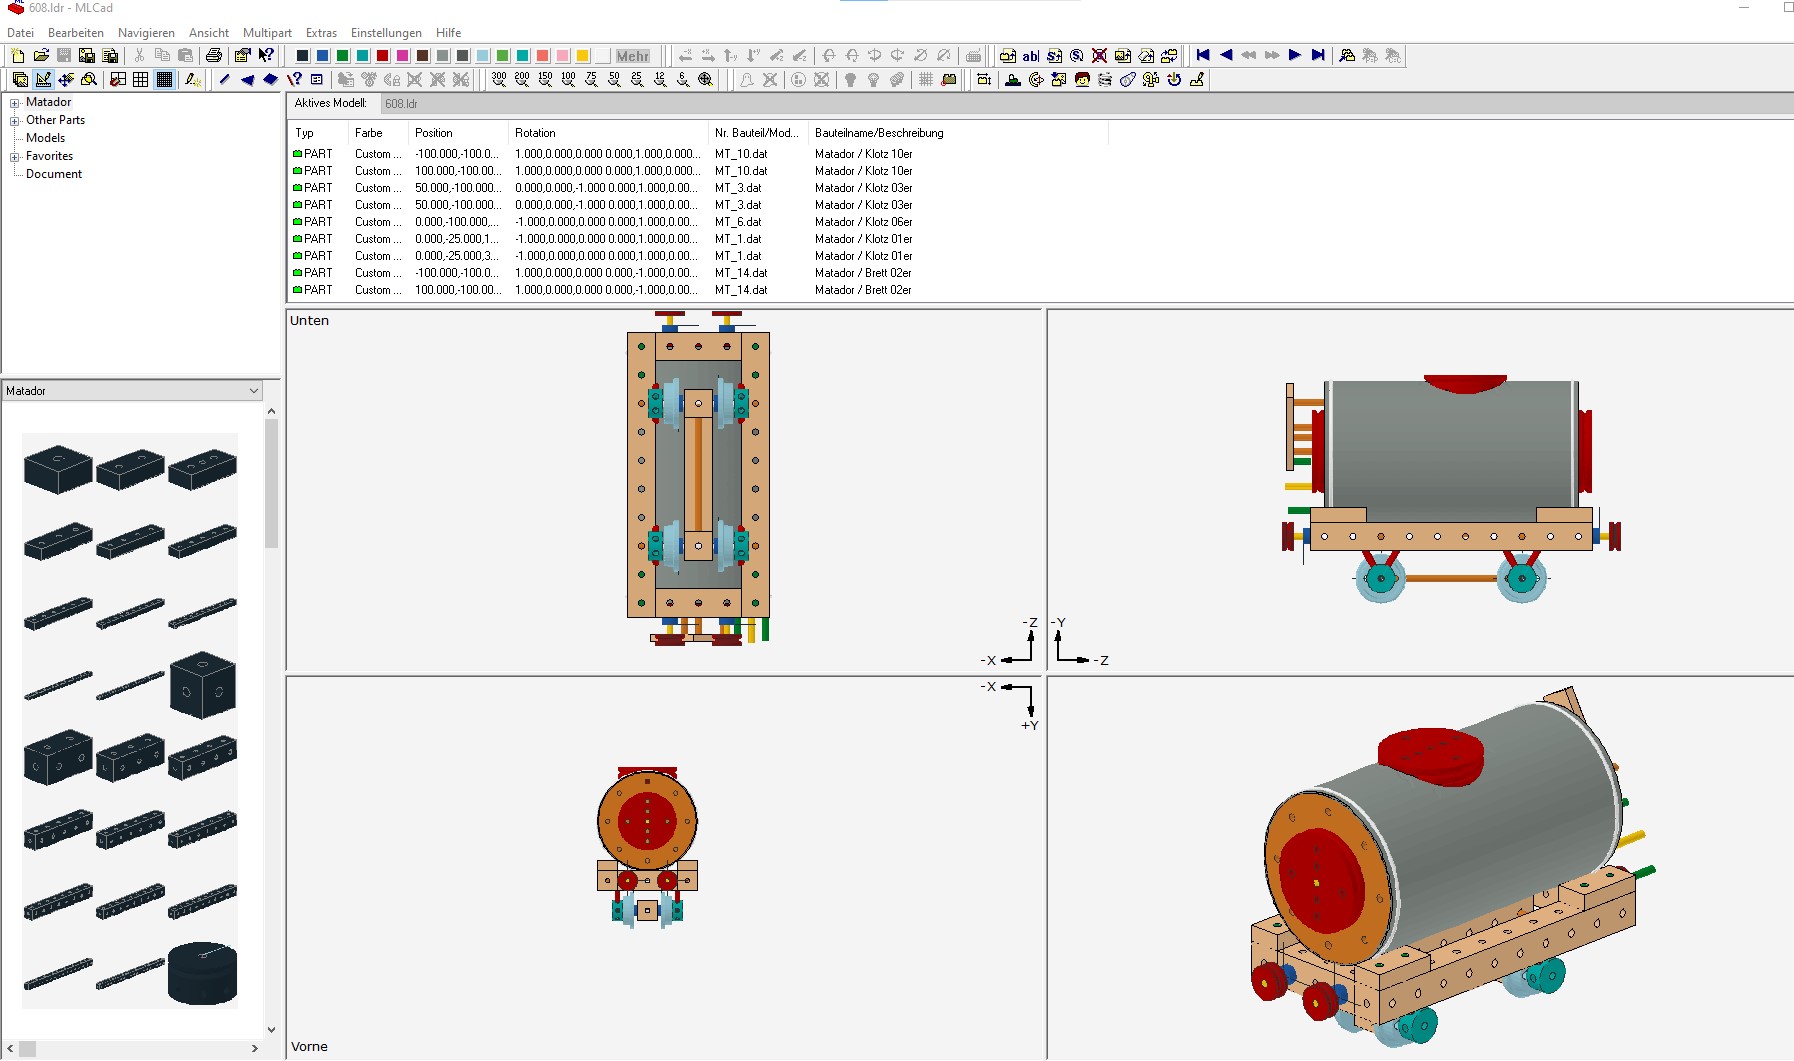The height and width of the screenshot is (1061, 1794).
Task: Pick the cylinder part thumbnail in library
Action: (202, 973)
